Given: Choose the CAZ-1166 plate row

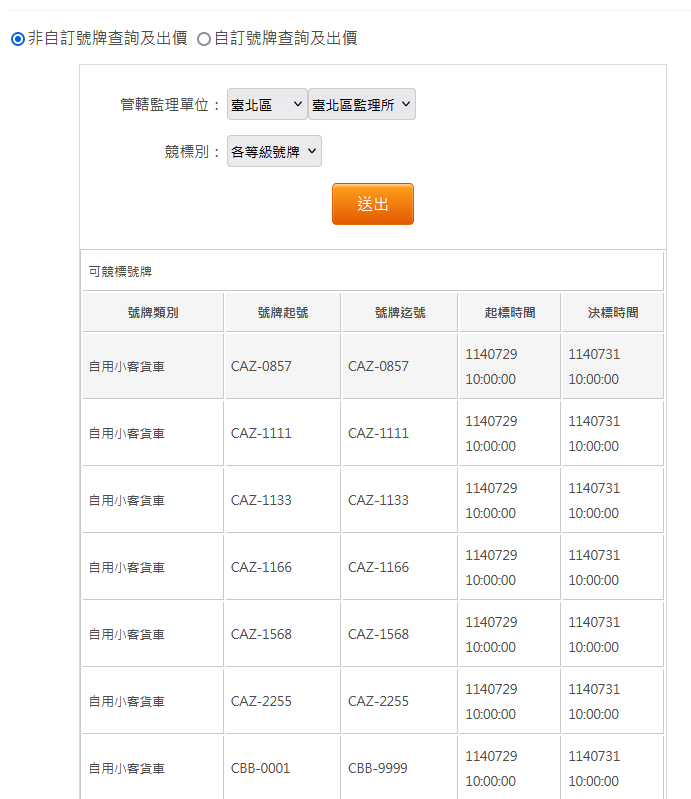Looking at the screenshot, I should pyautogui.click(x=373, y=567).
